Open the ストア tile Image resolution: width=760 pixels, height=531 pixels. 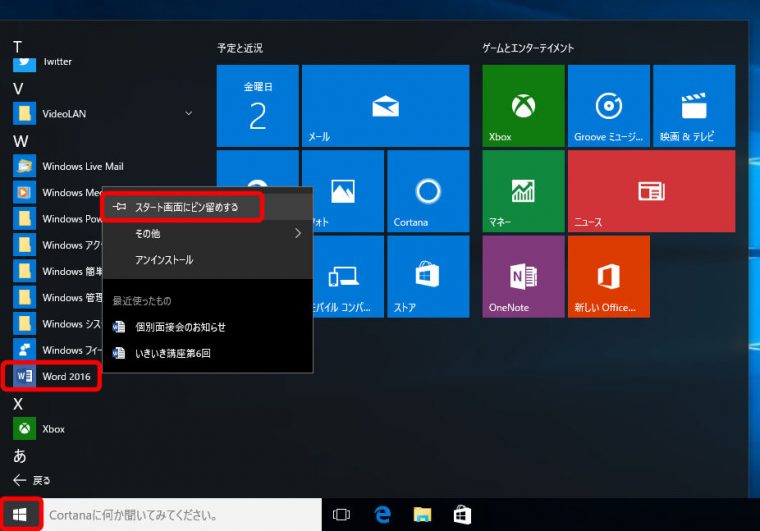(428, 276)
